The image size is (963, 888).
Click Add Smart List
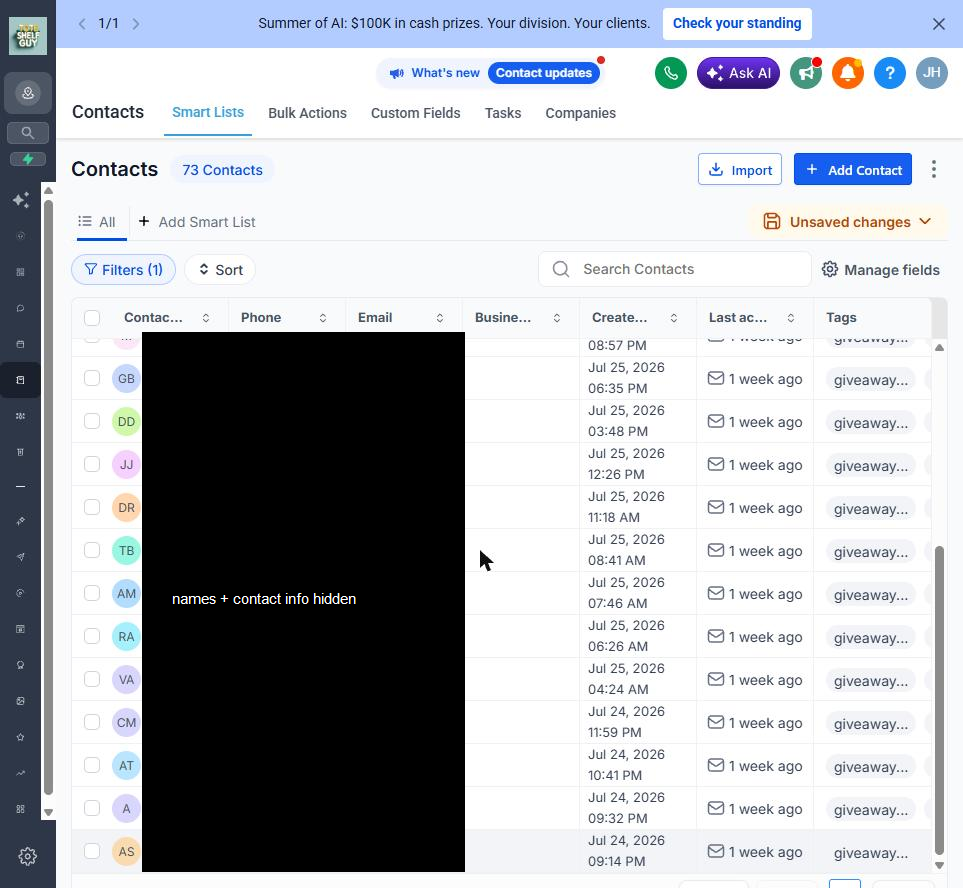pos(197,222)
